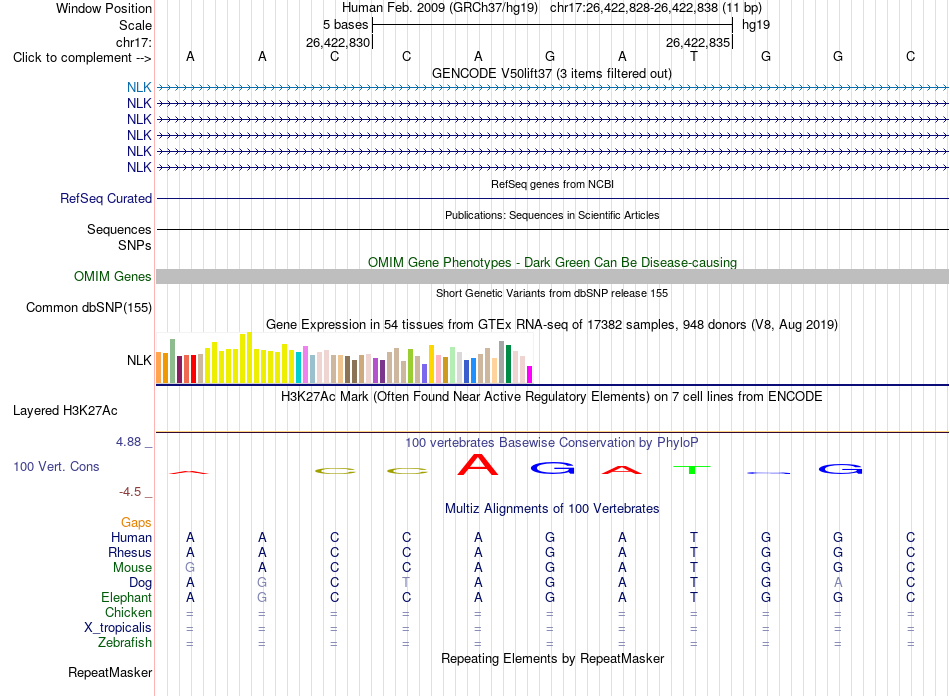Click the OMIM Gene Phenotypes green title
Image resolution: width=950 pixels, height=696 pixels.
coord(552,262)
